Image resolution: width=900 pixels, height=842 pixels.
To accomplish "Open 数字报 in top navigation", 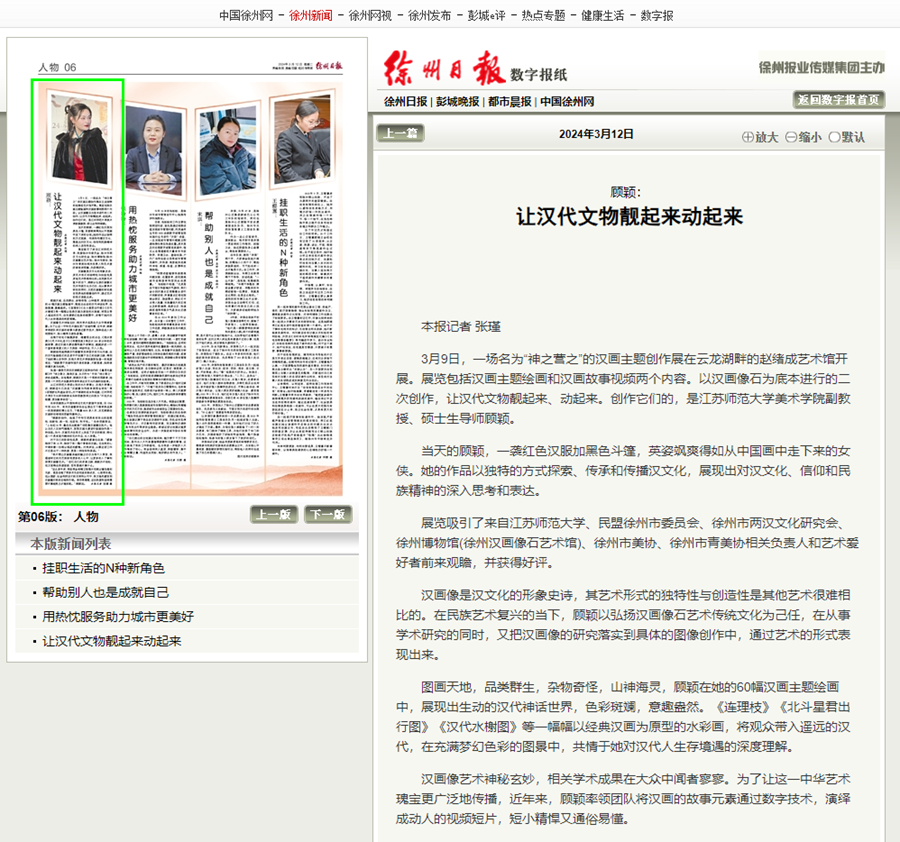I will [656, 15].
